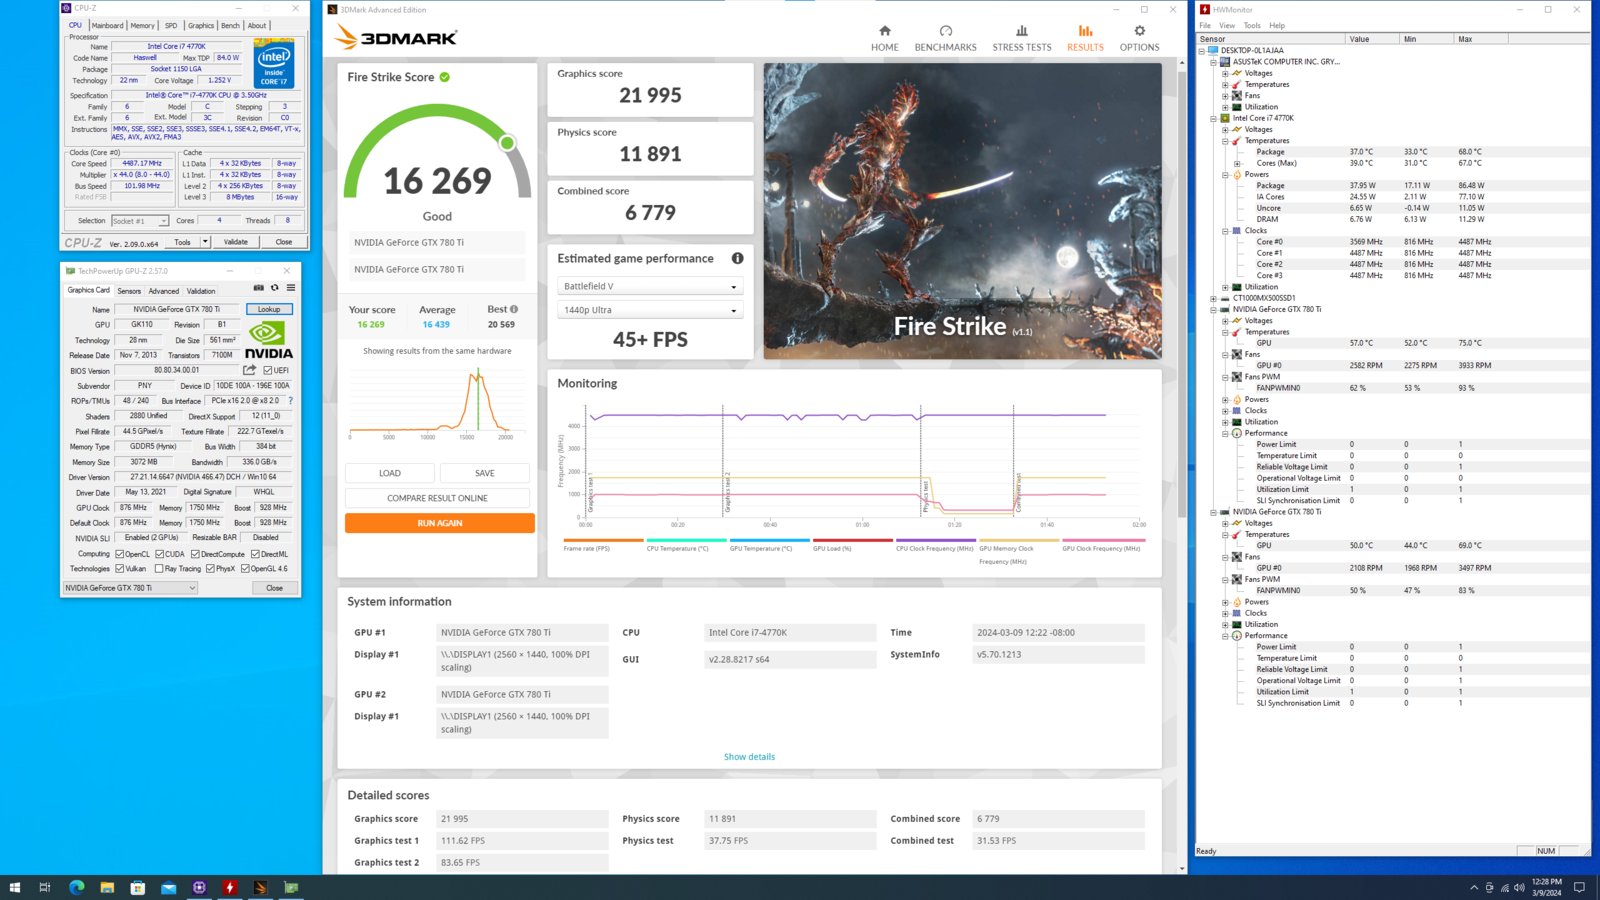Toggle the OpenCL checkbox in GPU-Z
This screenshot has height=900, width=1600.
coord(119,554)
